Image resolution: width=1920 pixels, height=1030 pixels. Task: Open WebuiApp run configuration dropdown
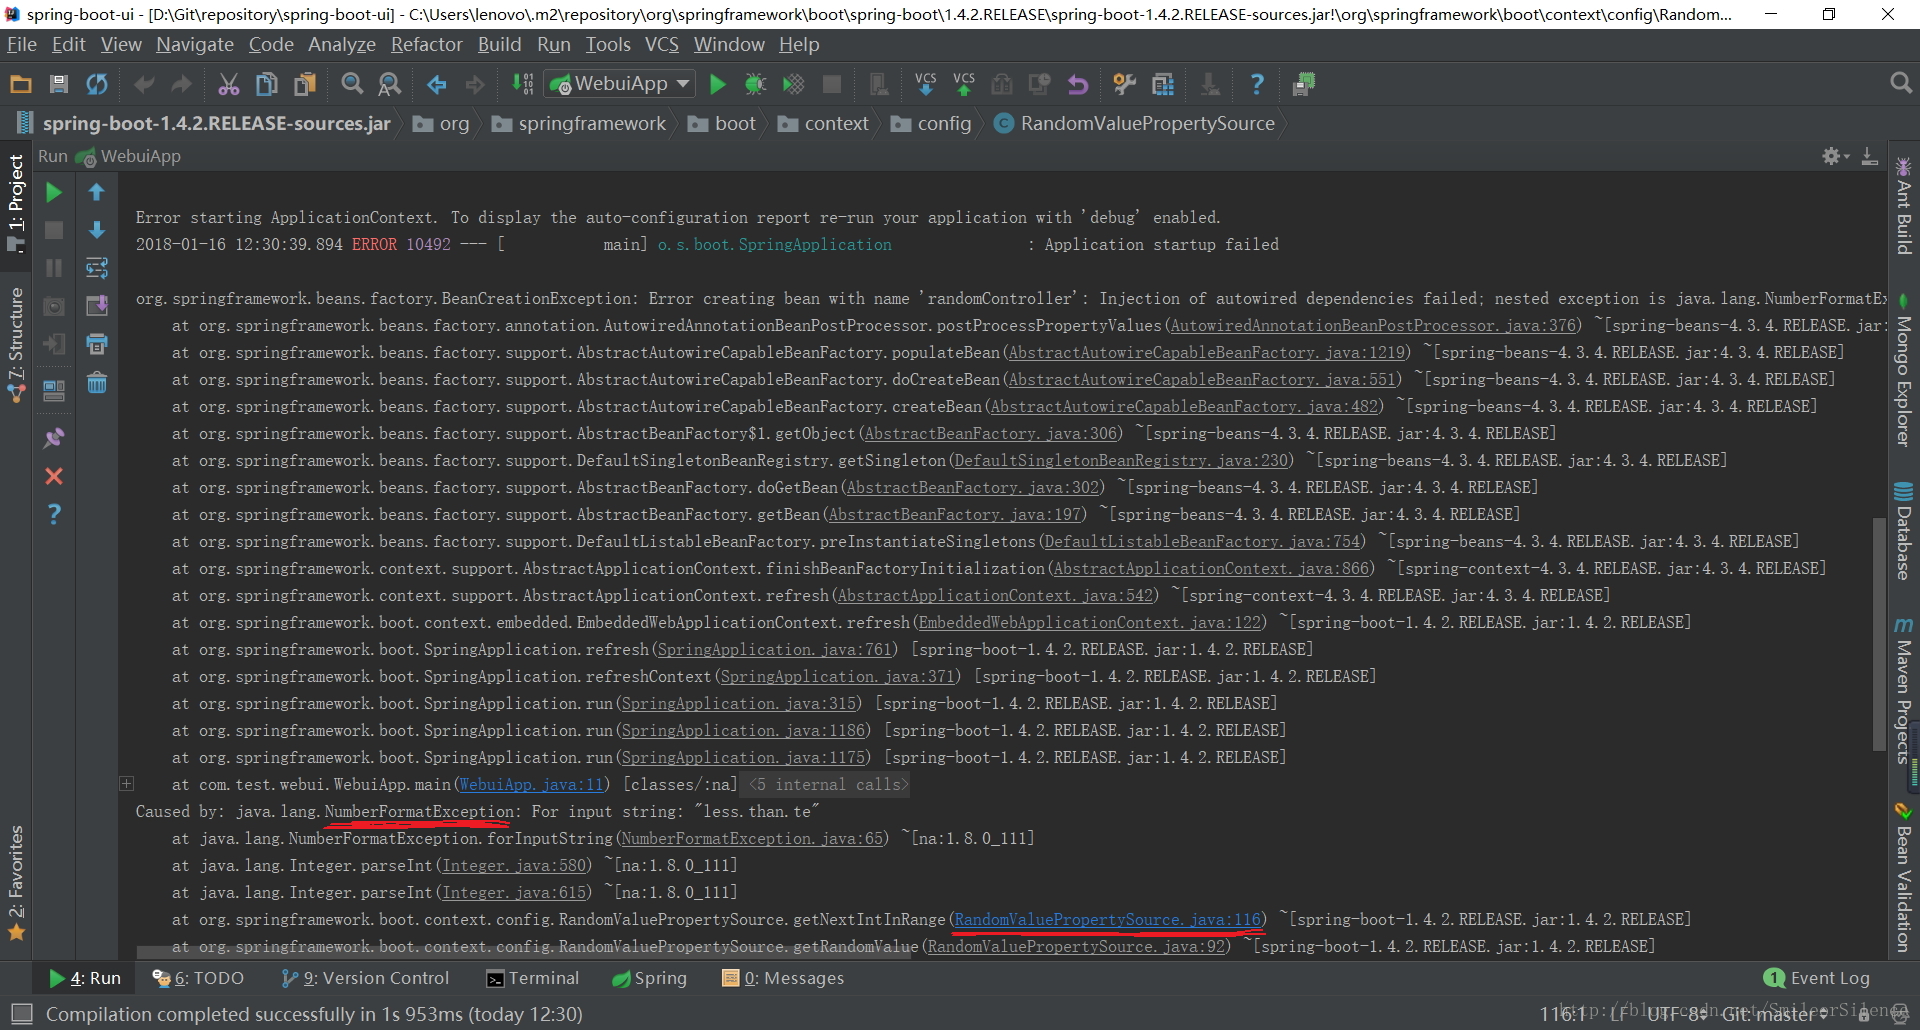point(621,84)
